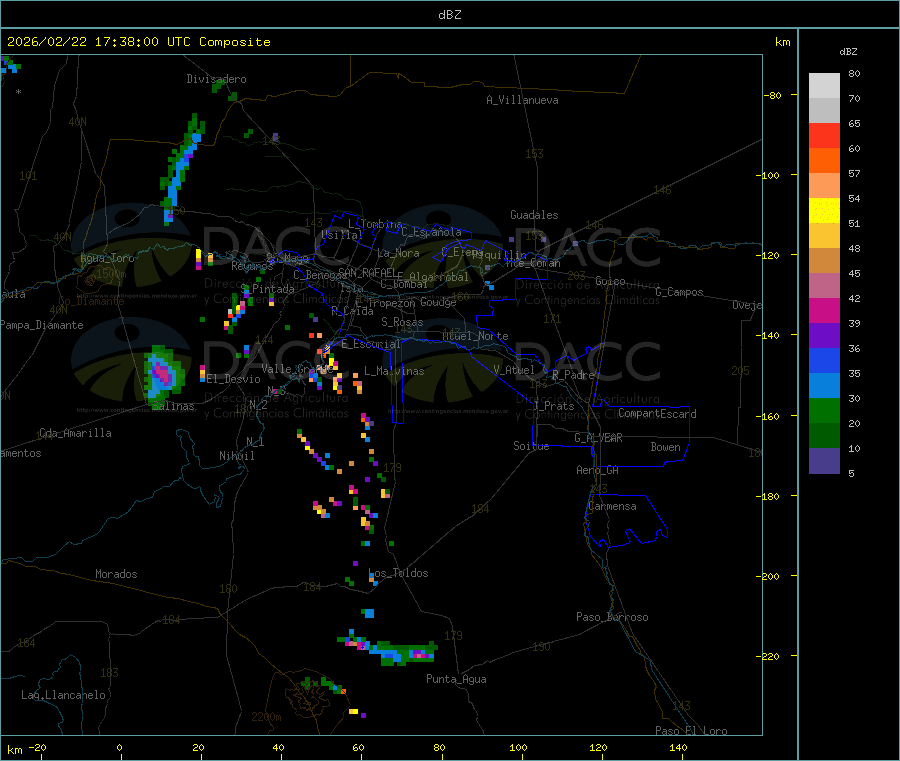The width and height of the screenshot is (900, 761).
Task: Click the dBZ title at top
Action: coord(449,15)
